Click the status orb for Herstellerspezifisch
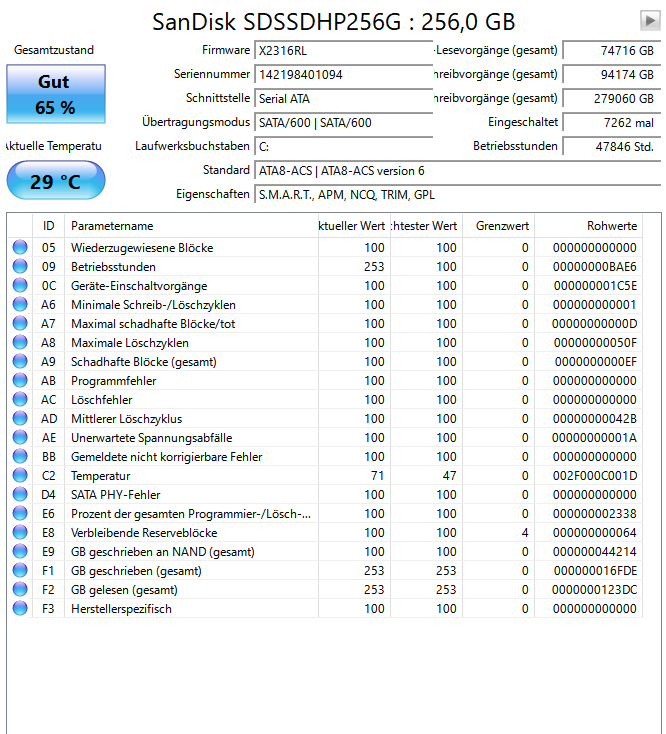 point(20,608)
